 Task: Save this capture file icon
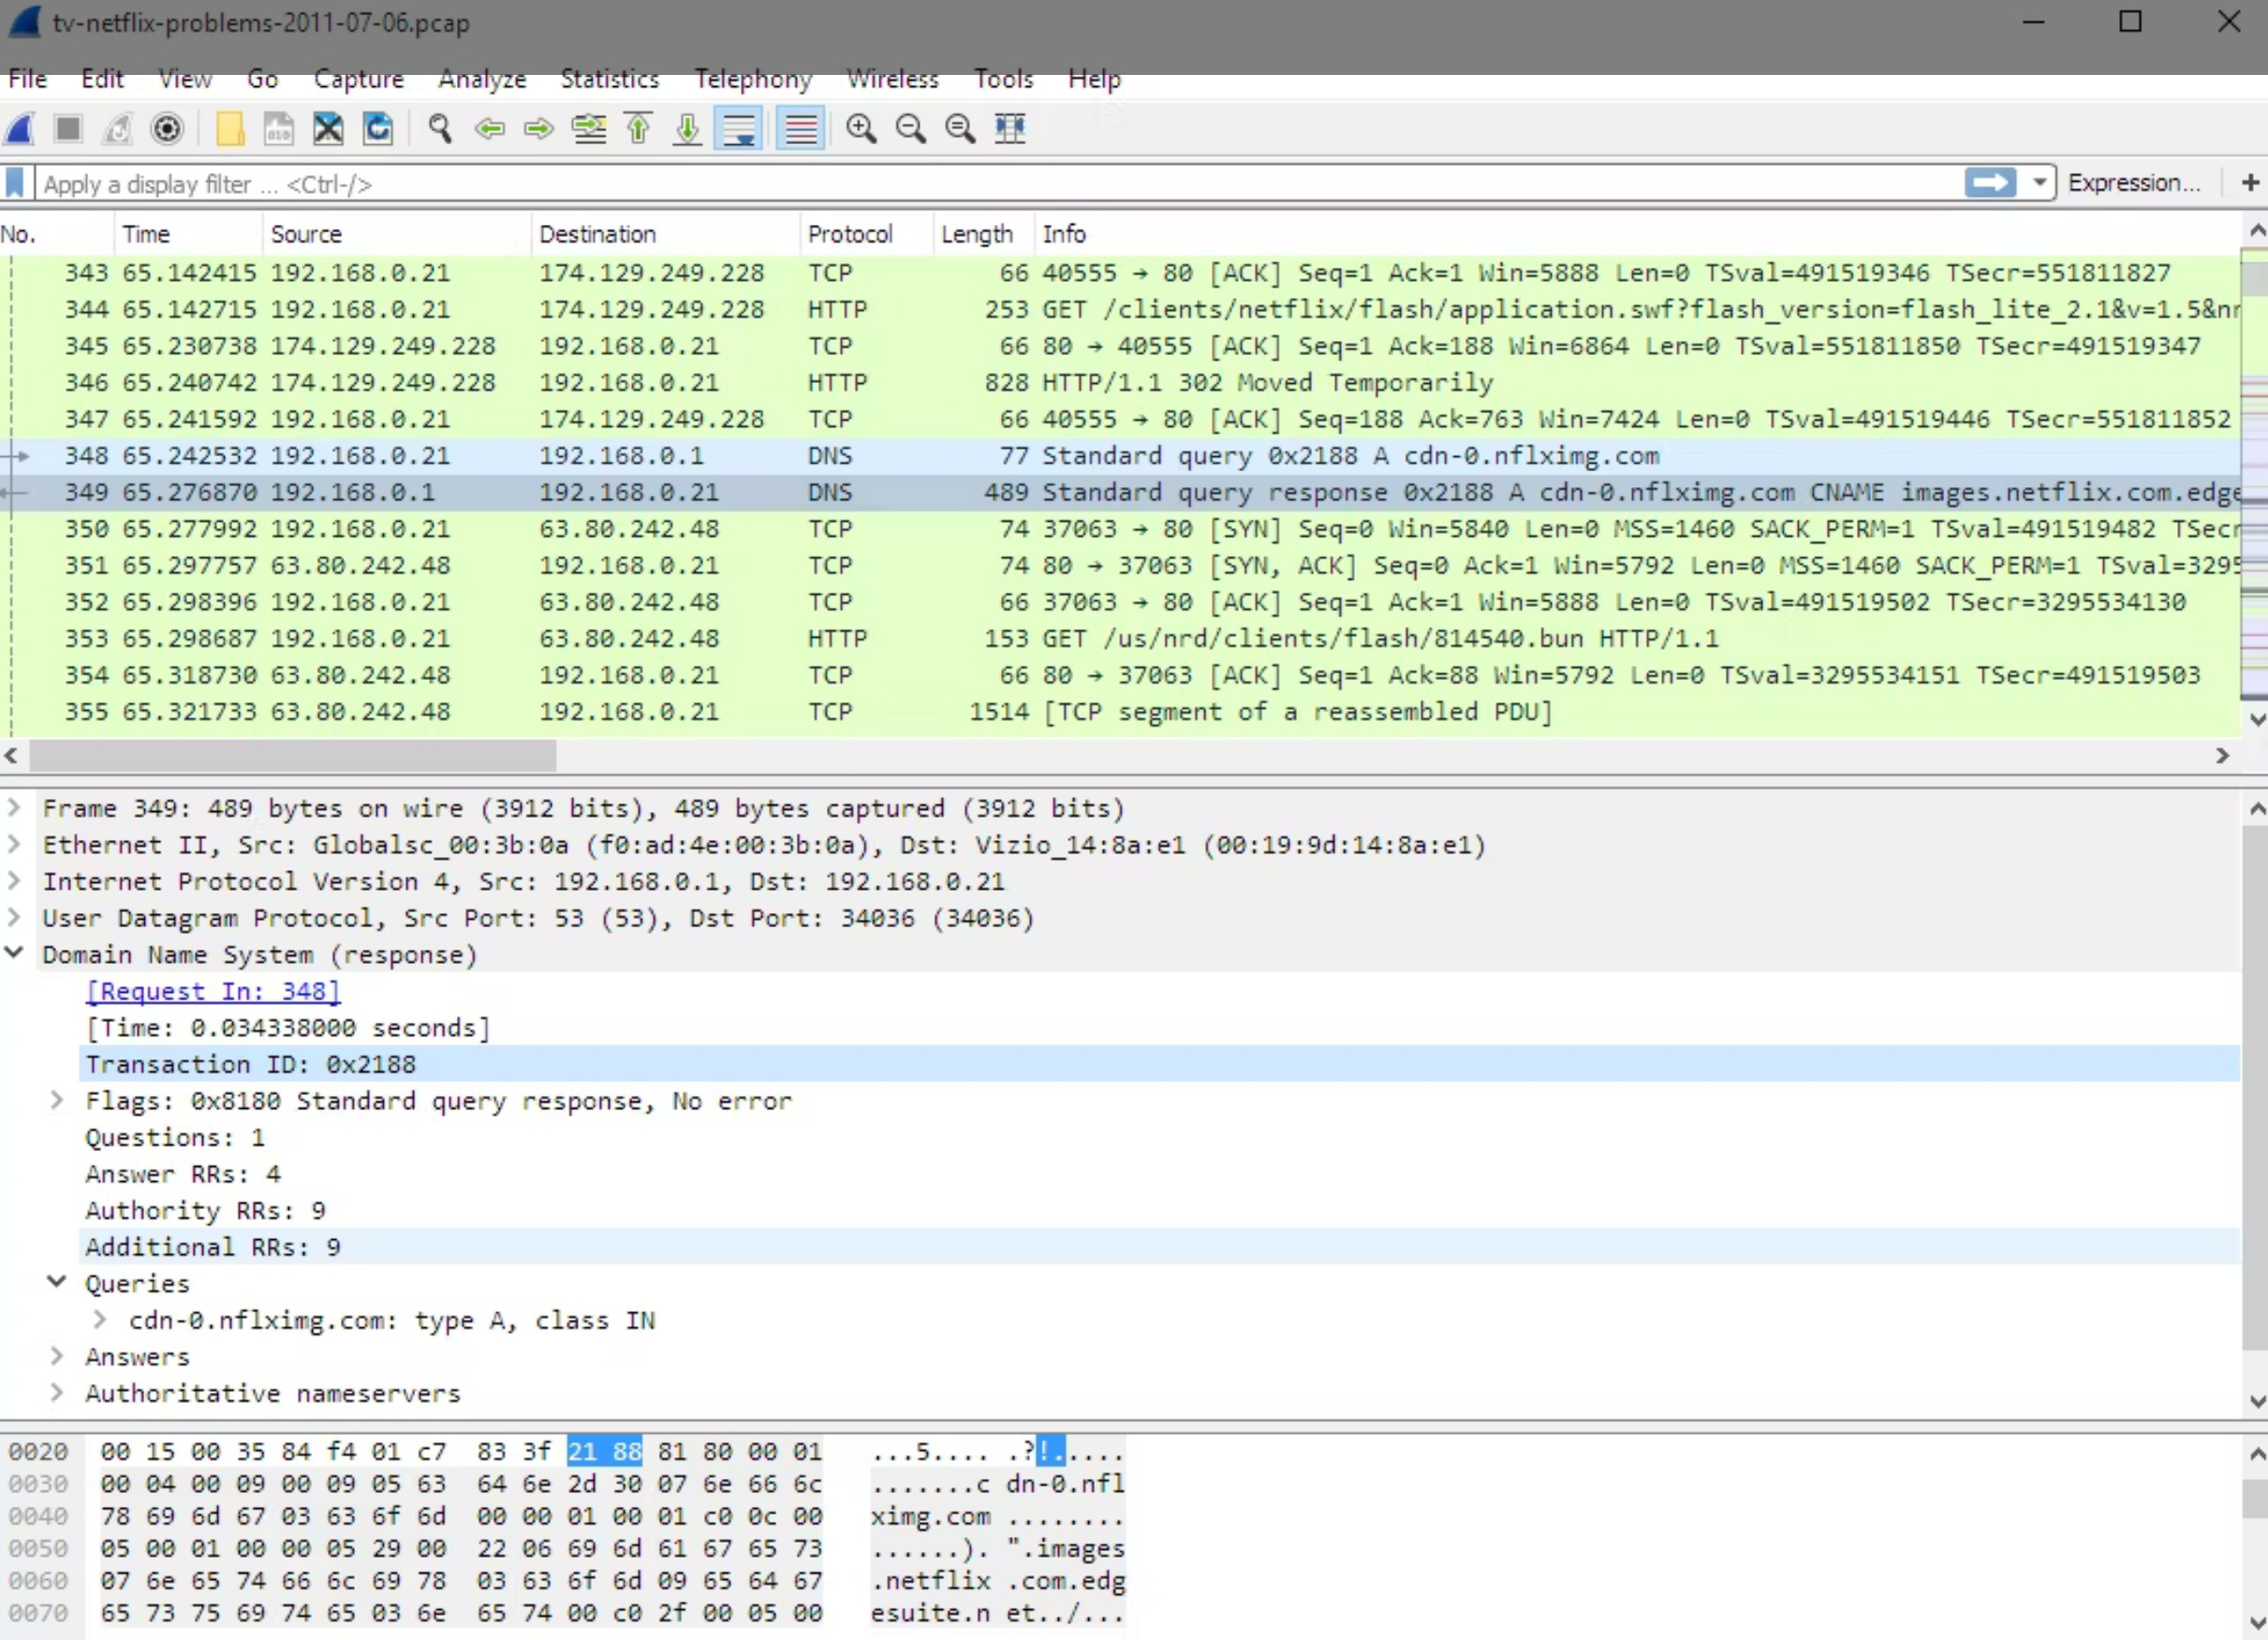click(x=279, y=129)
